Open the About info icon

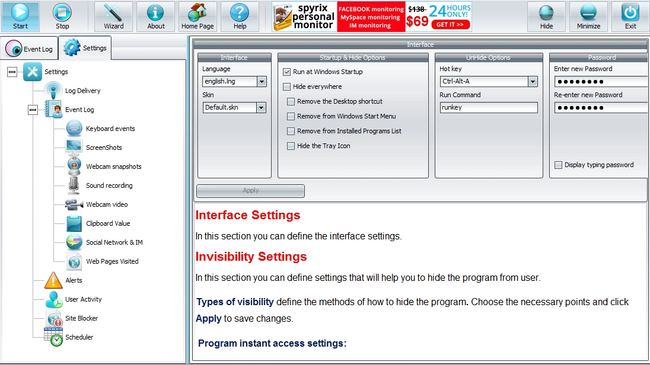point(155,17)
